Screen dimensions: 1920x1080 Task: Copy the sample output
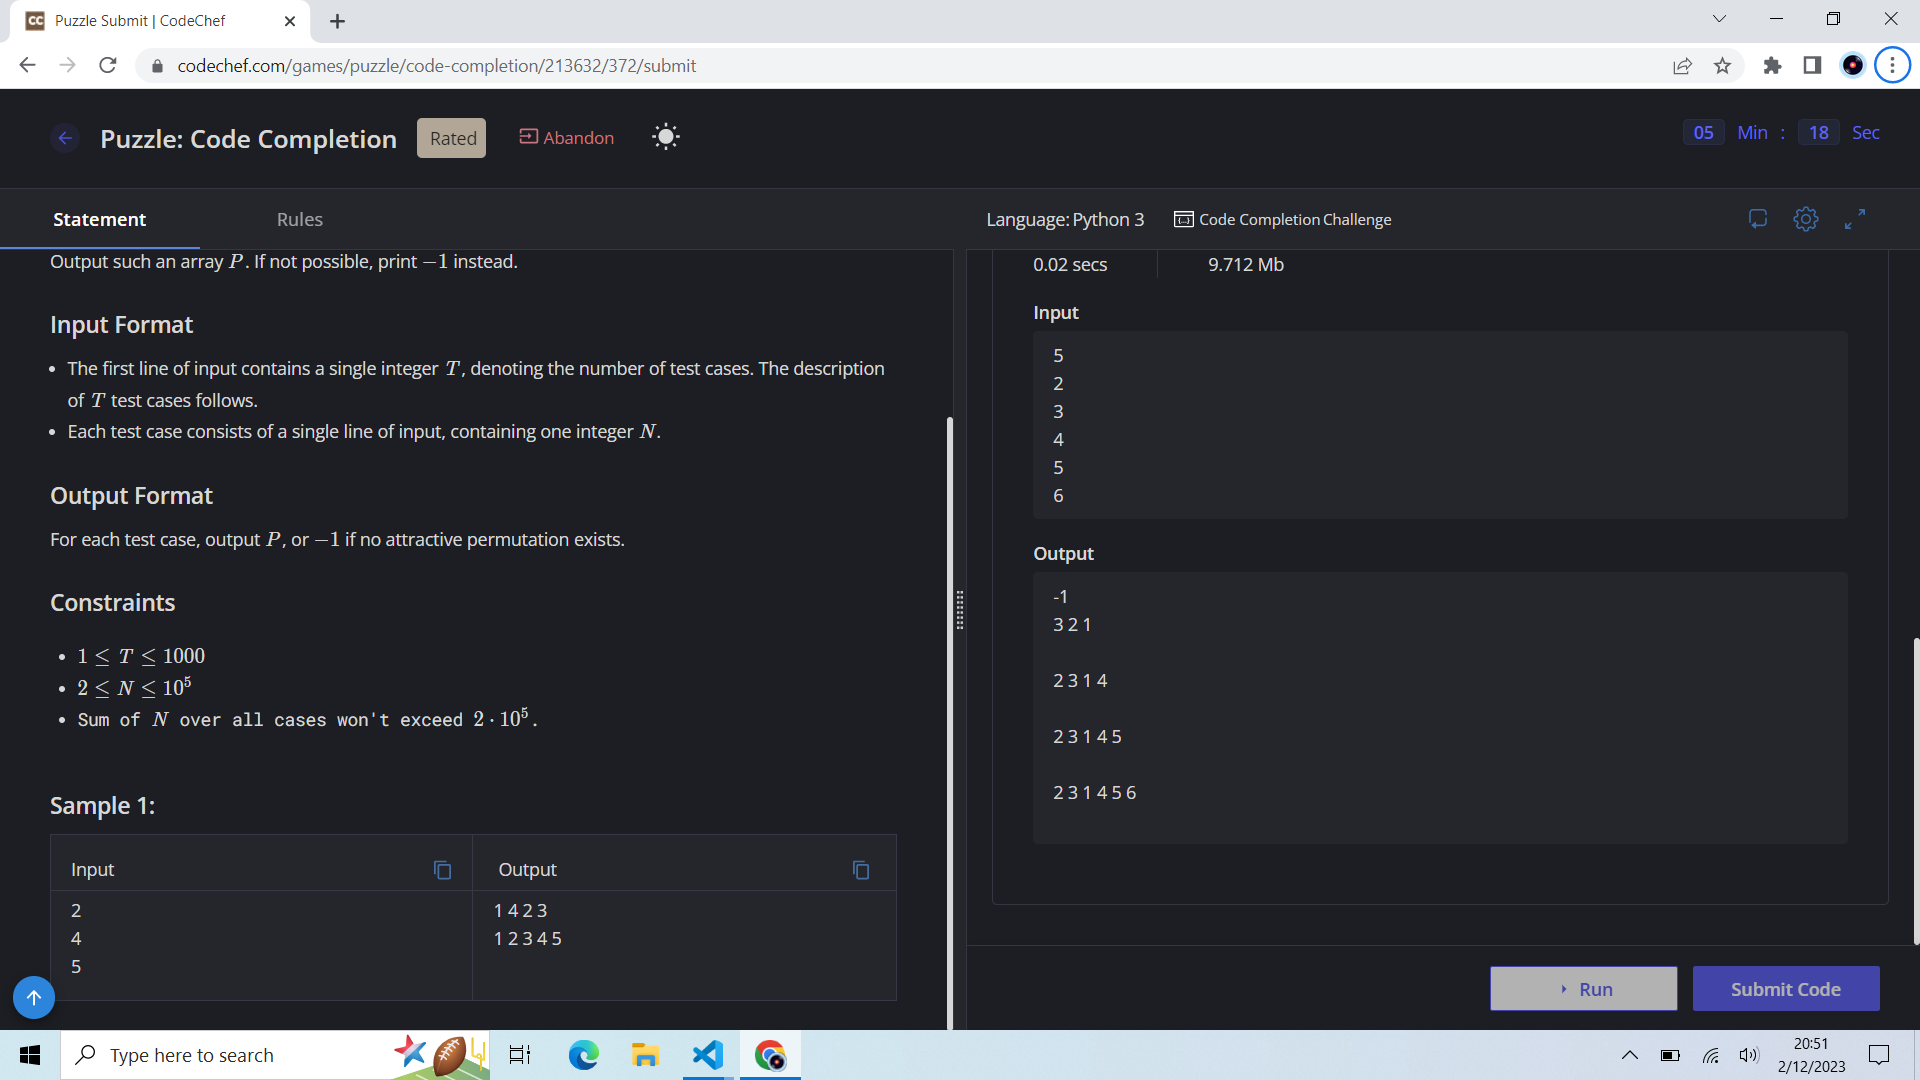(x=860, y=870)
